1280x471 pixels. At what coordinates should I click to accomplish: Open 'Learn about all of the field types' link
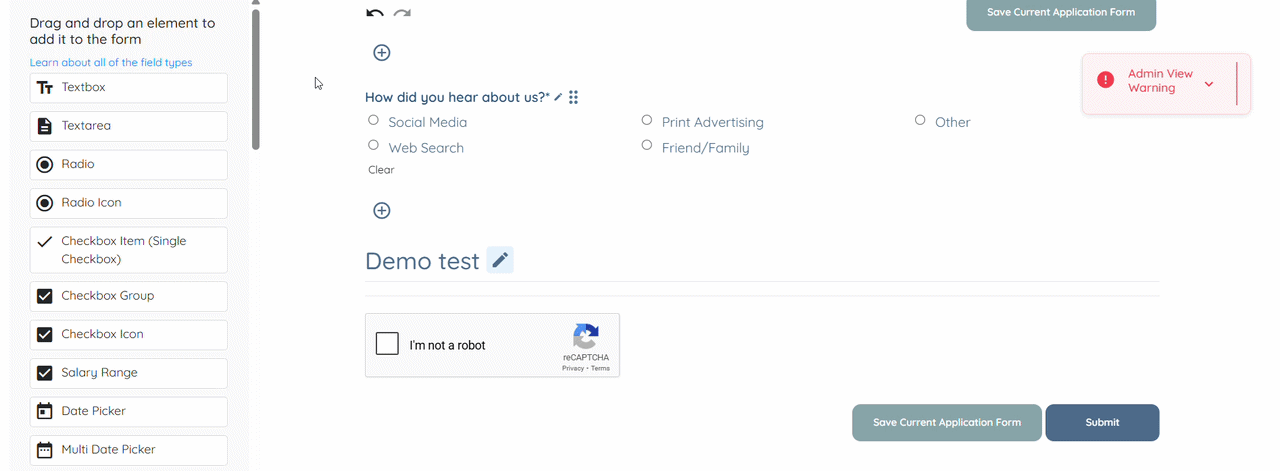coord(111,62)
